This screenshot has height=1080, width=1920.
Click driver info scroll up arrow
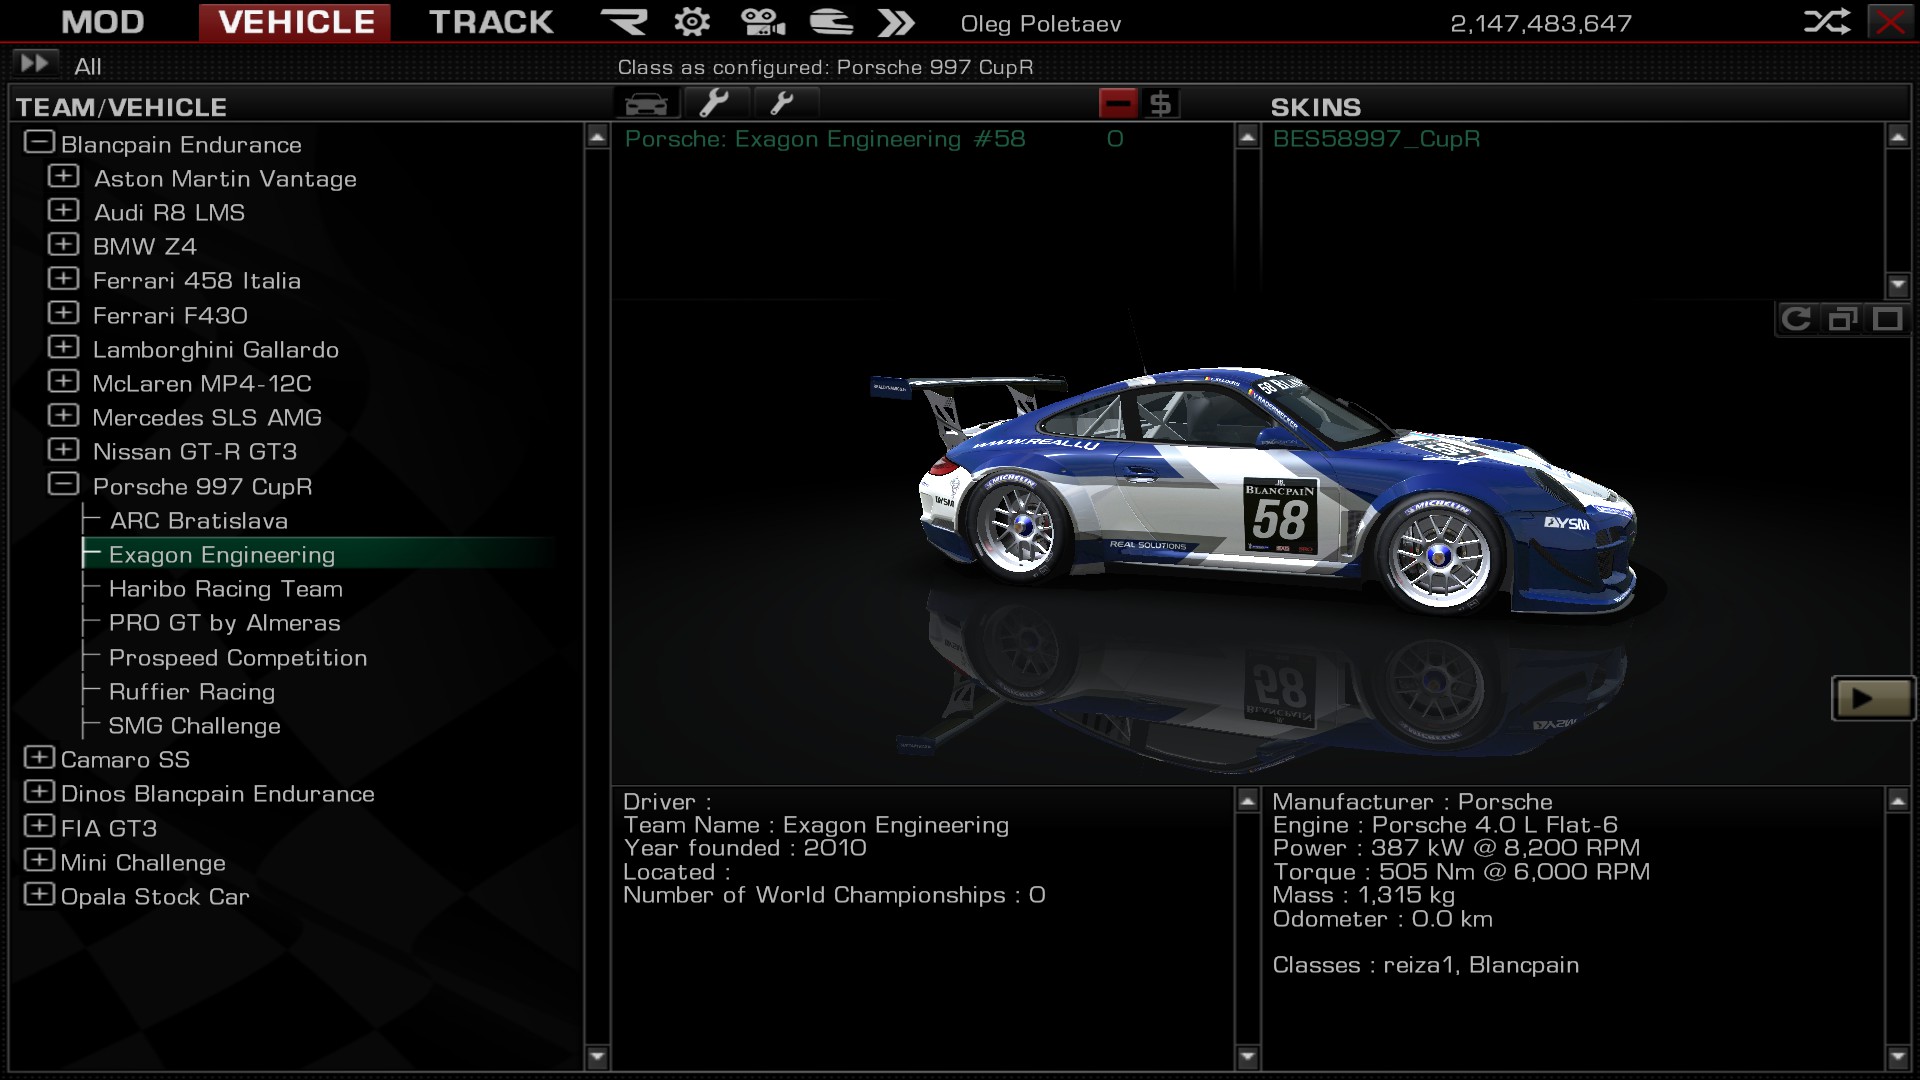click(x=1247, y=800)
